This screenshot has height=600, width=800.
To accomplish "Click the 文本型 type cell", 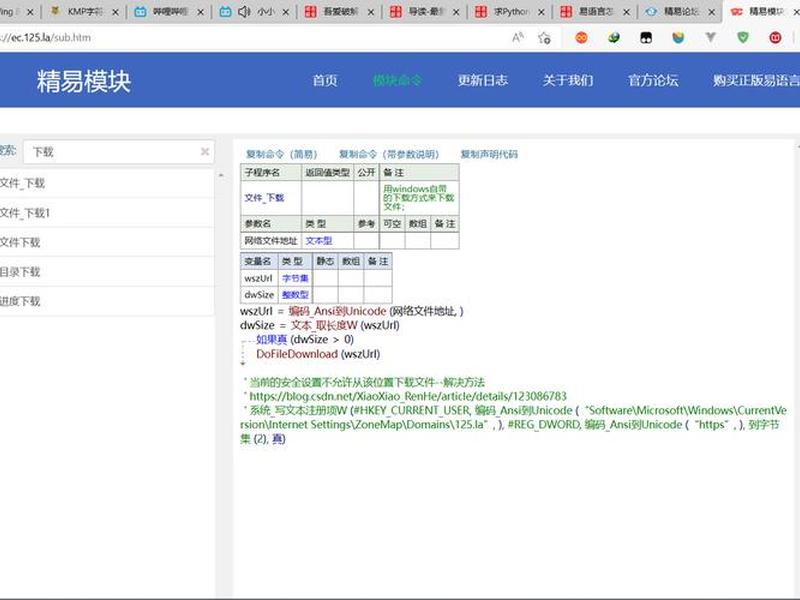I will 328,241.
